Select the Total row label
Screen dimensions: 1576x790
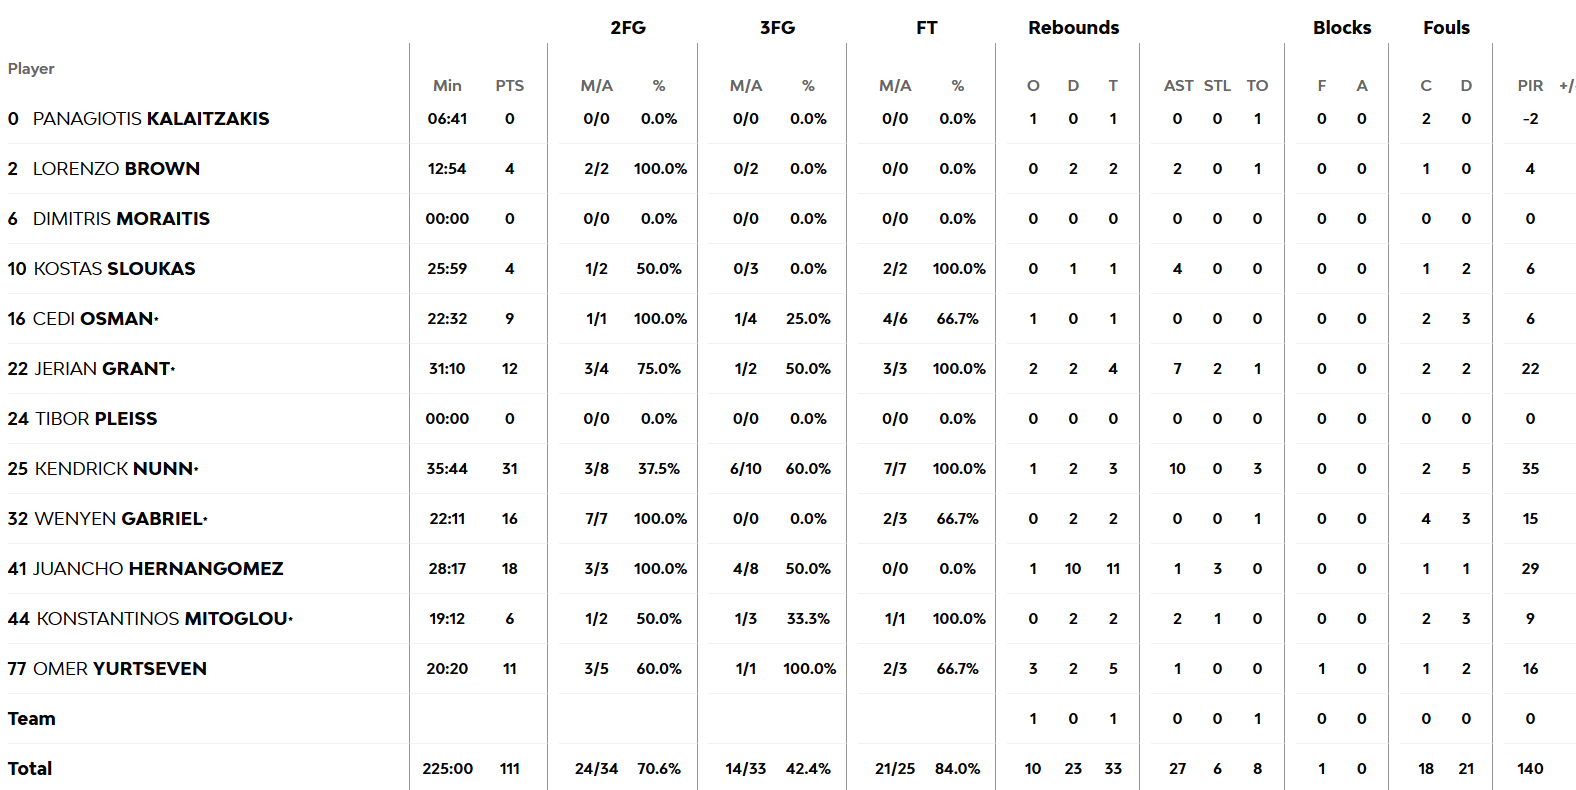click(30, 769)
